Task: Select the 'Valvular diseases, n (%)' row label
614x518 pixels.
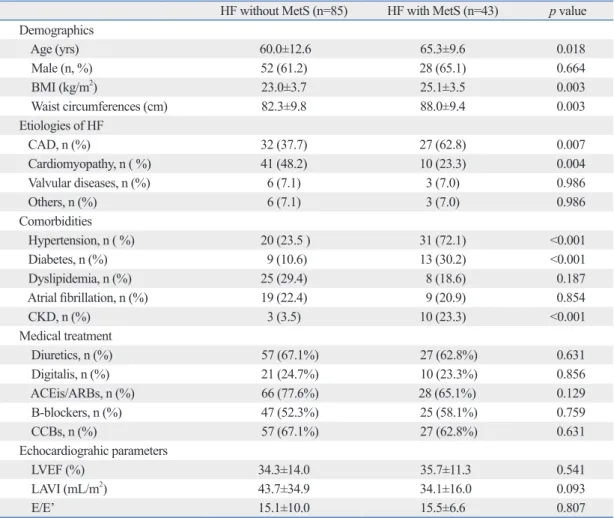Action: coord(89,183)
